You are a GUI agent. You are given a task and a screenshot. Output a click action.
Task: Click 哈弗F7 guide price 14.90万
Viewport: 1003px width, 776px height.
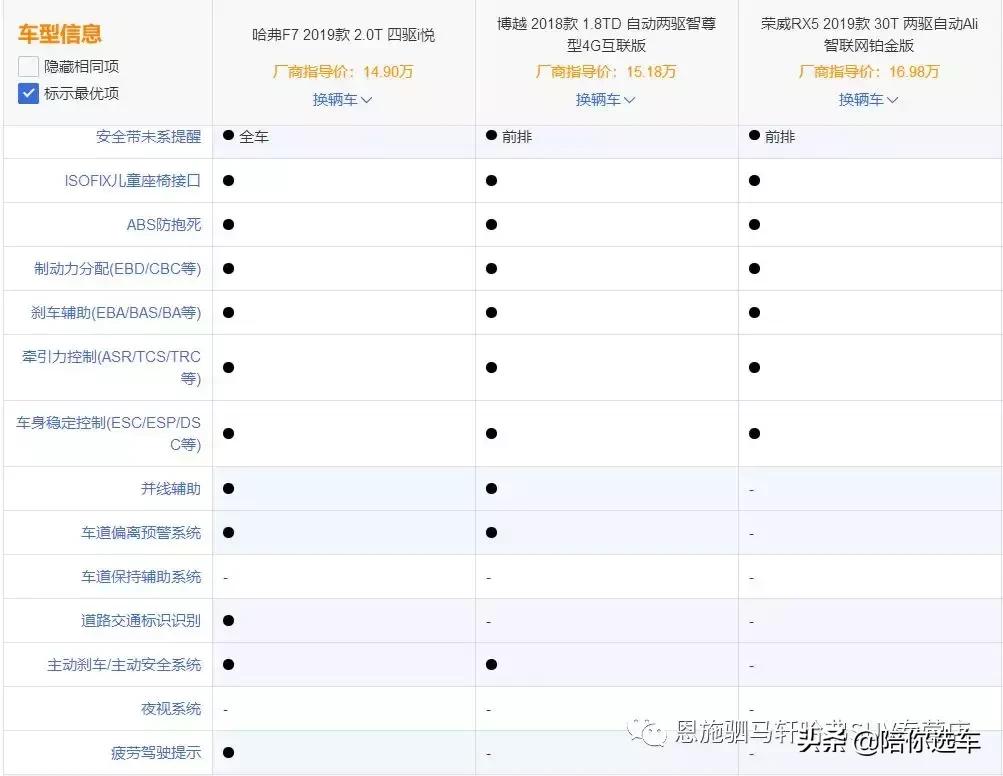tap(343, 72)
